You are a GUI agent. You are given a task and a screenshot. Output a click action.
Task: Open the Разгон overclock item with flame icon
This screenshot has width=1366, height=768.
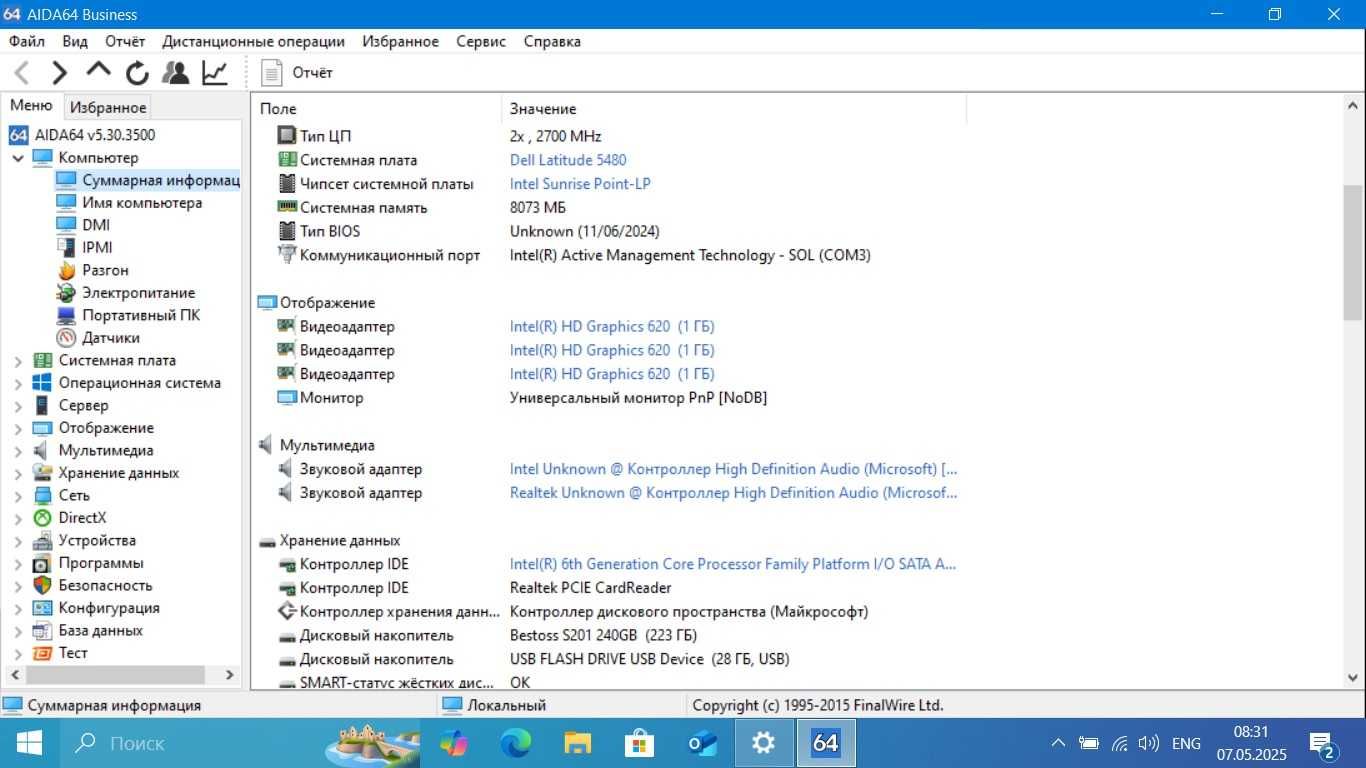105,270
